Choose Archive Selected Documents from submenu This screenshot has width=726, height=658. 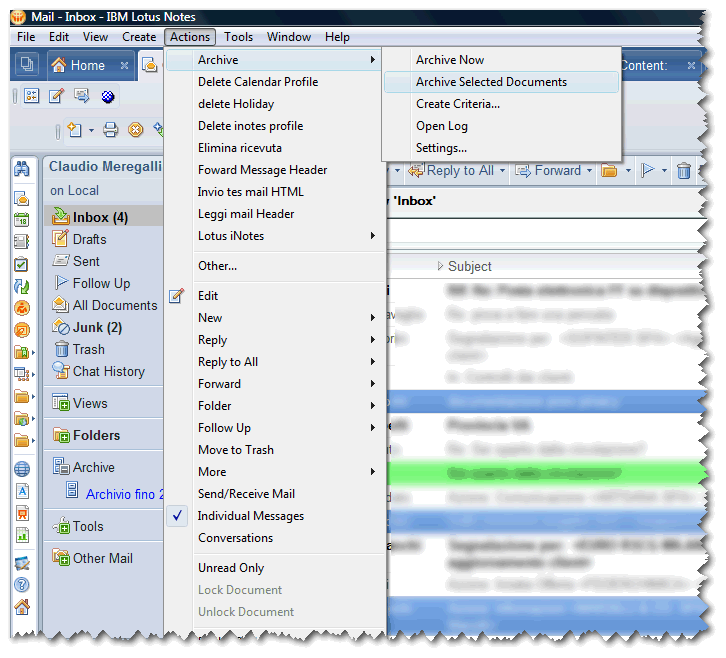501,82
